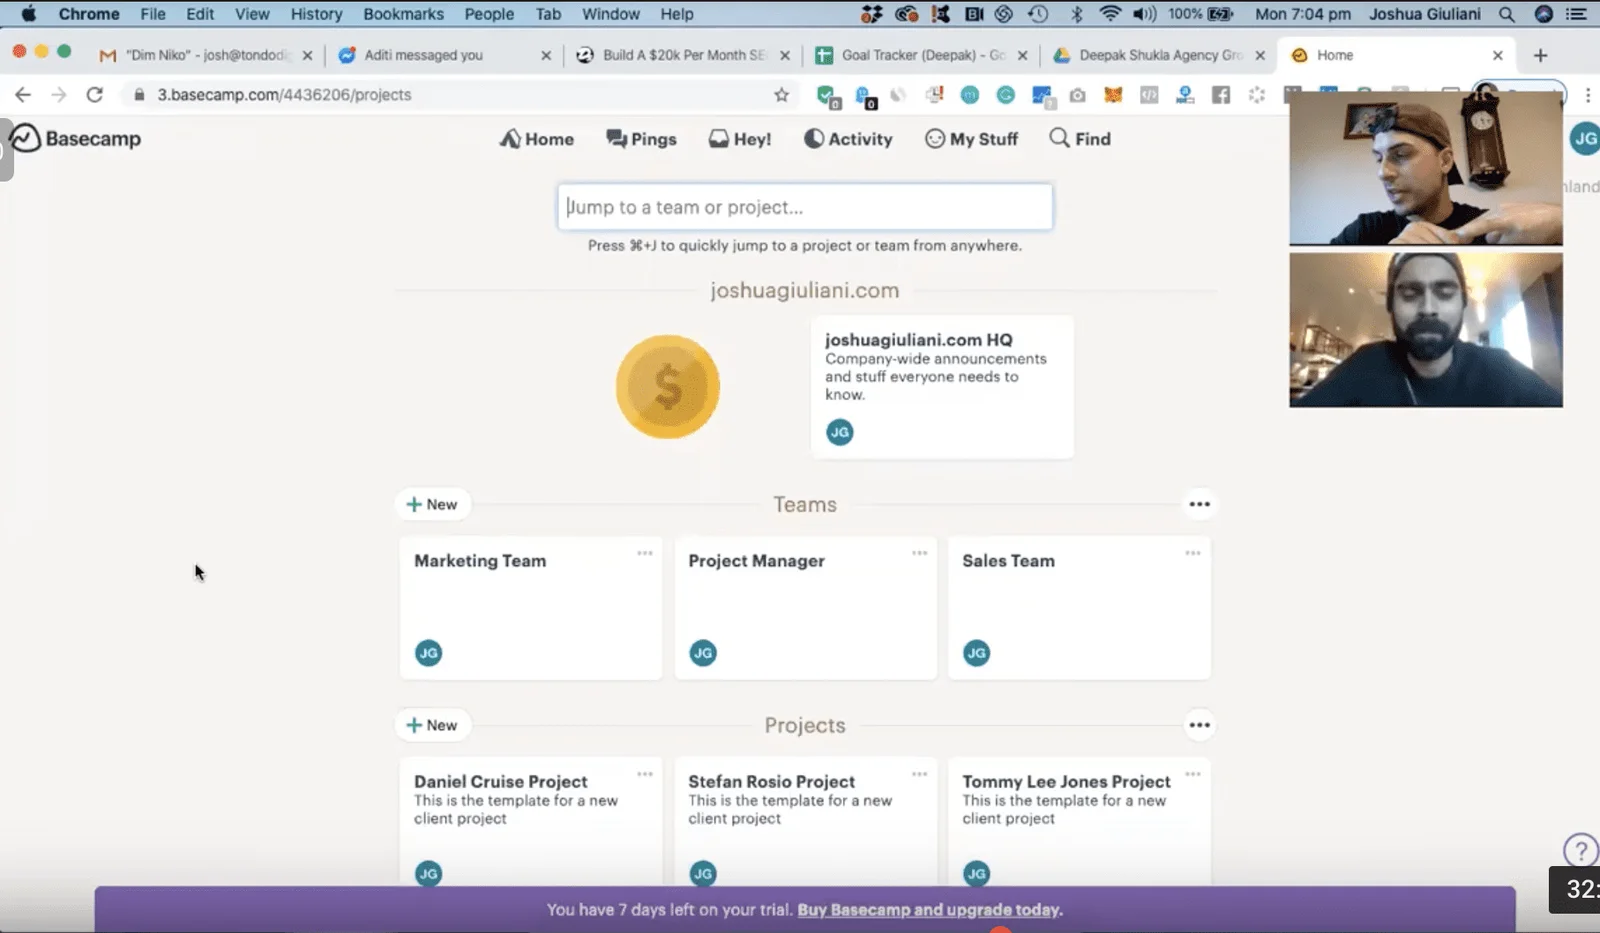Create a new project with New button
The image size is (1600, 933).
click(x=432, y=725)
